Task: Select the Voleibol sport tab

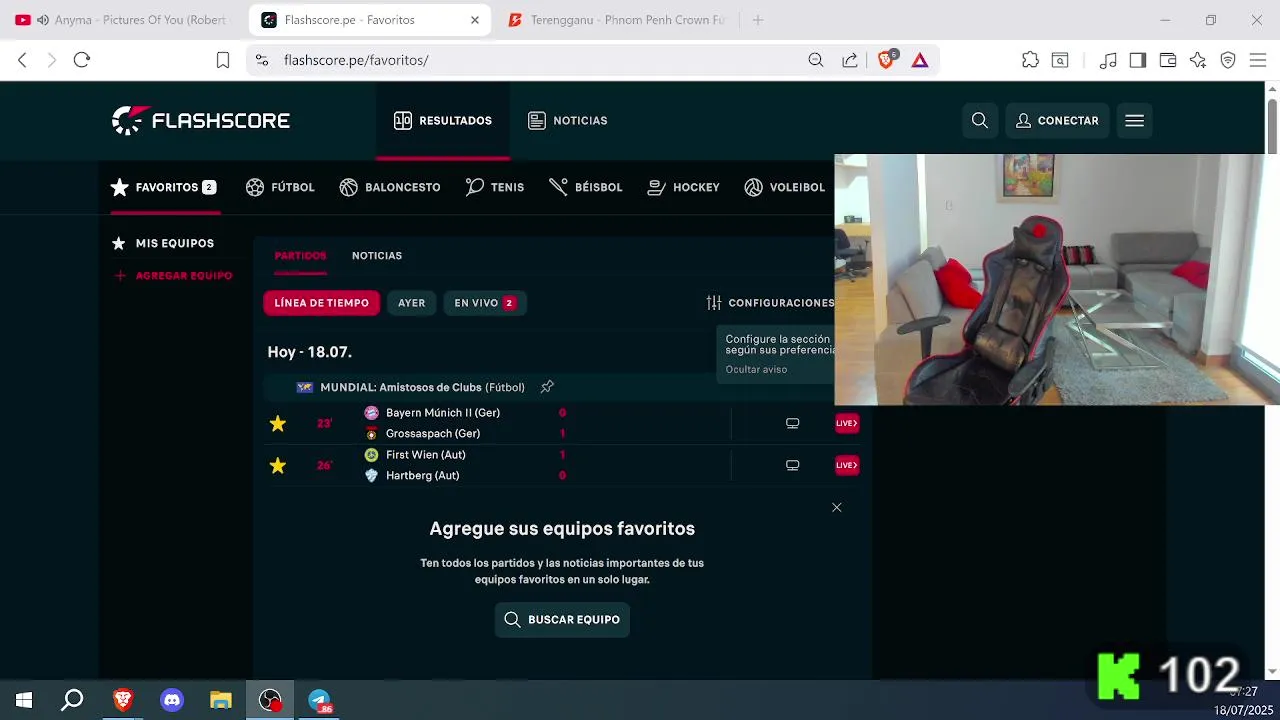Action: pos(785,187)
